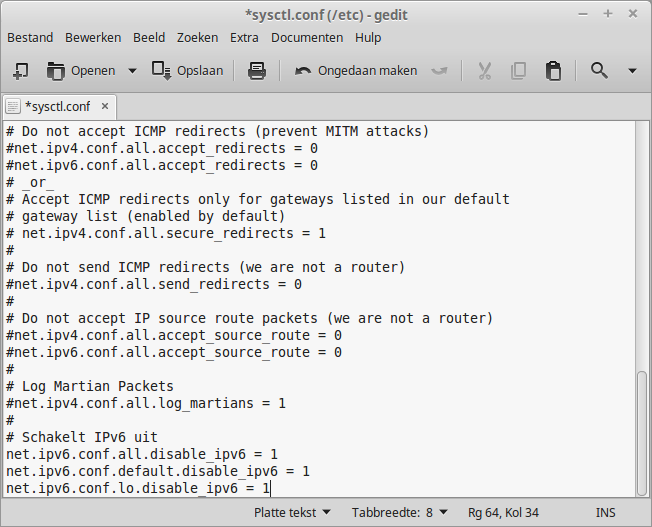Close the sysctl.conf tab

105,106
